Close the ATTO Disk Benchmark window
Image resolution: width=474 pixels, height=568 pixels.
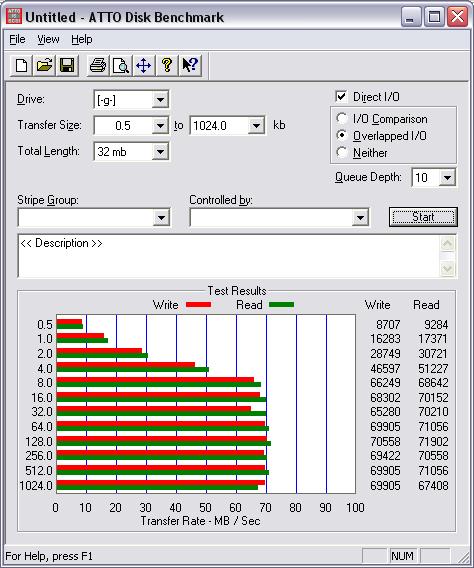[457, 17]
